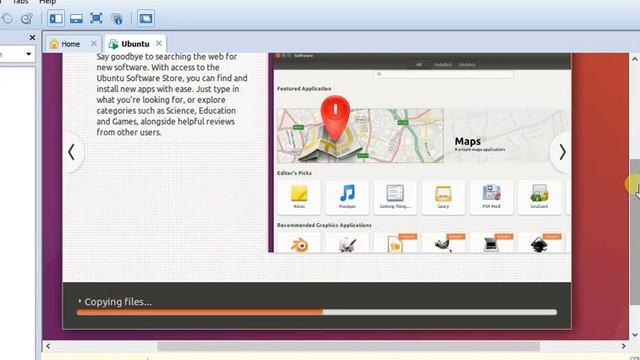Click the vertical scrollbar thumb
640x360 pixels.
coord(635,231)
